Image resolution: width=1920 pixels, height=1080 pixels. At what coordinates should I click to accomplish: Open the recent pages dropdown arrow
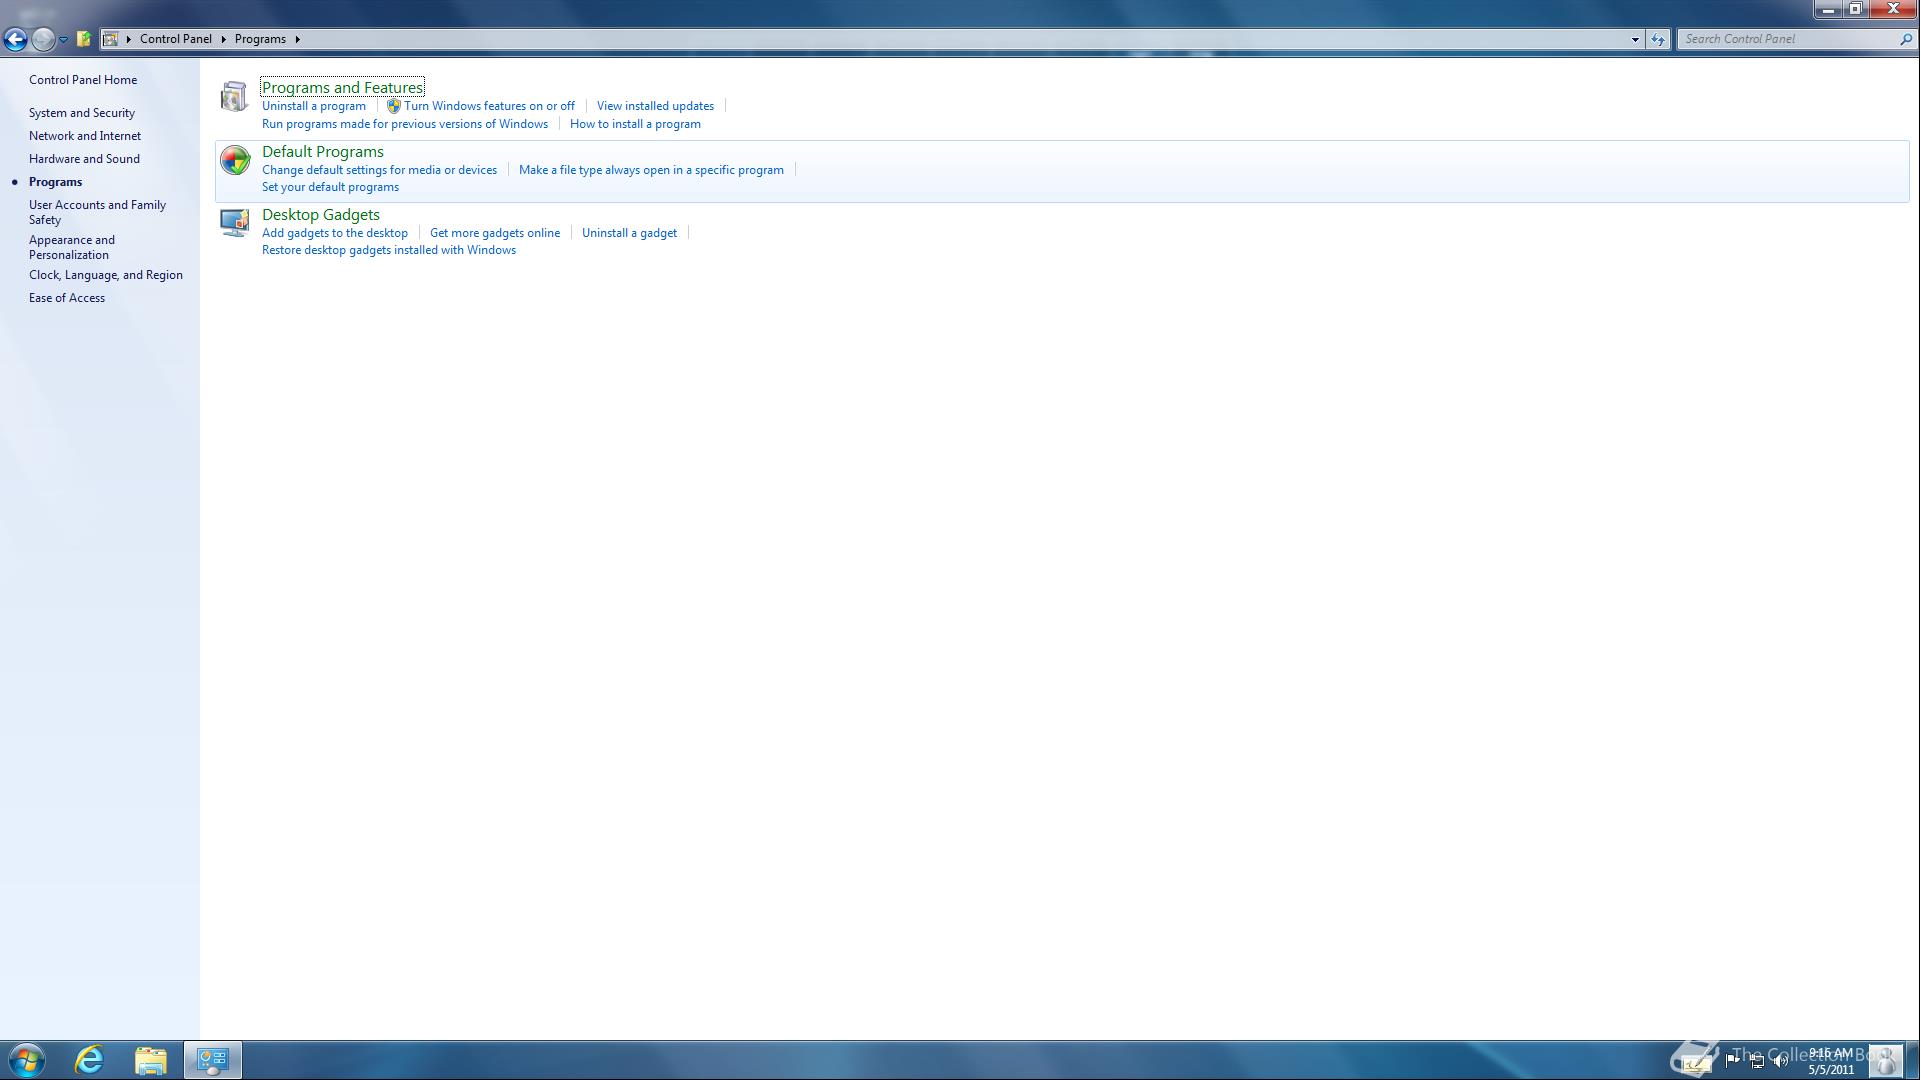click(x=63, y=39)
